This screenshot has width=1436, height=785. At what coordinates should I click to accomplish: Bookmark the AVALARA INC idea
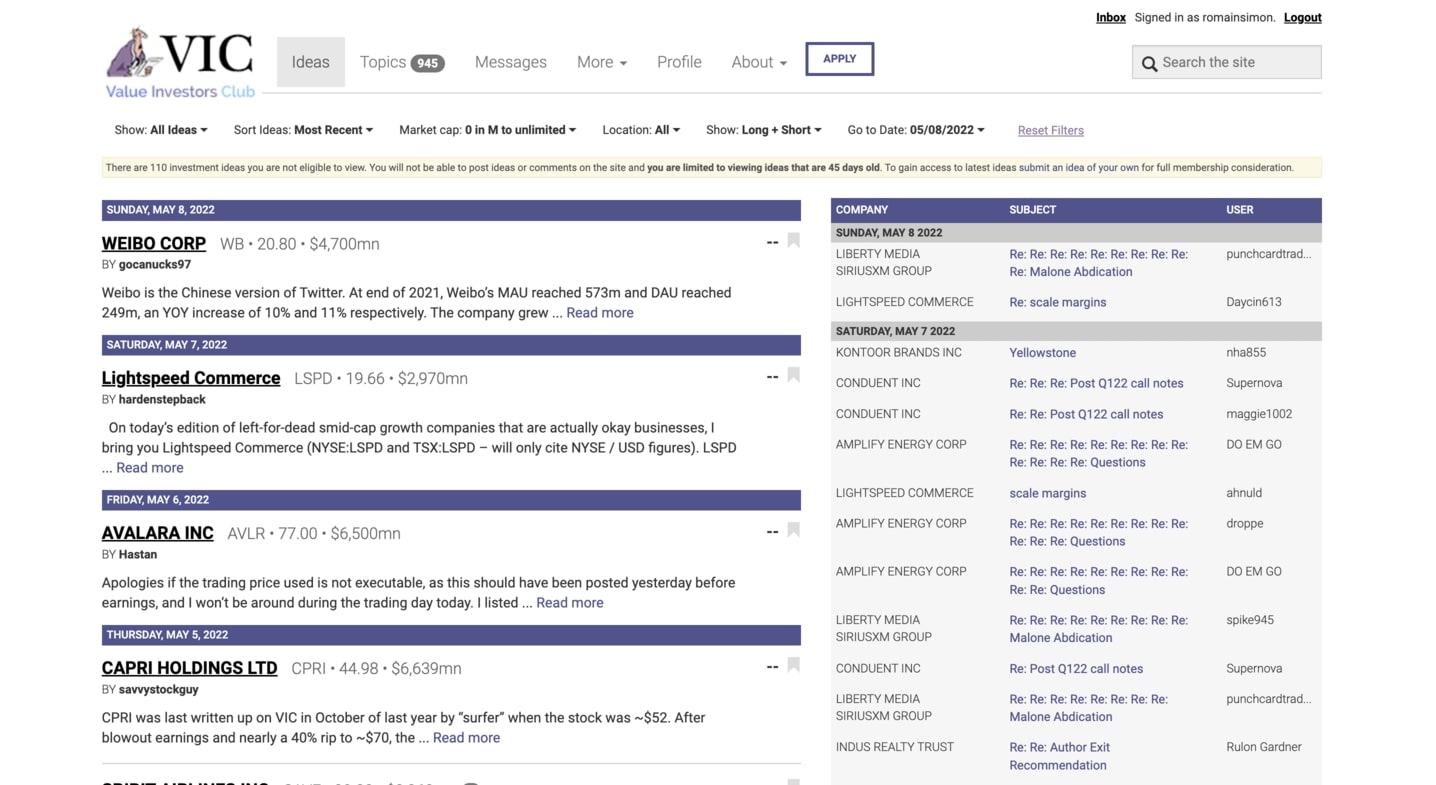pyautogui.click(x=793, y=531)
